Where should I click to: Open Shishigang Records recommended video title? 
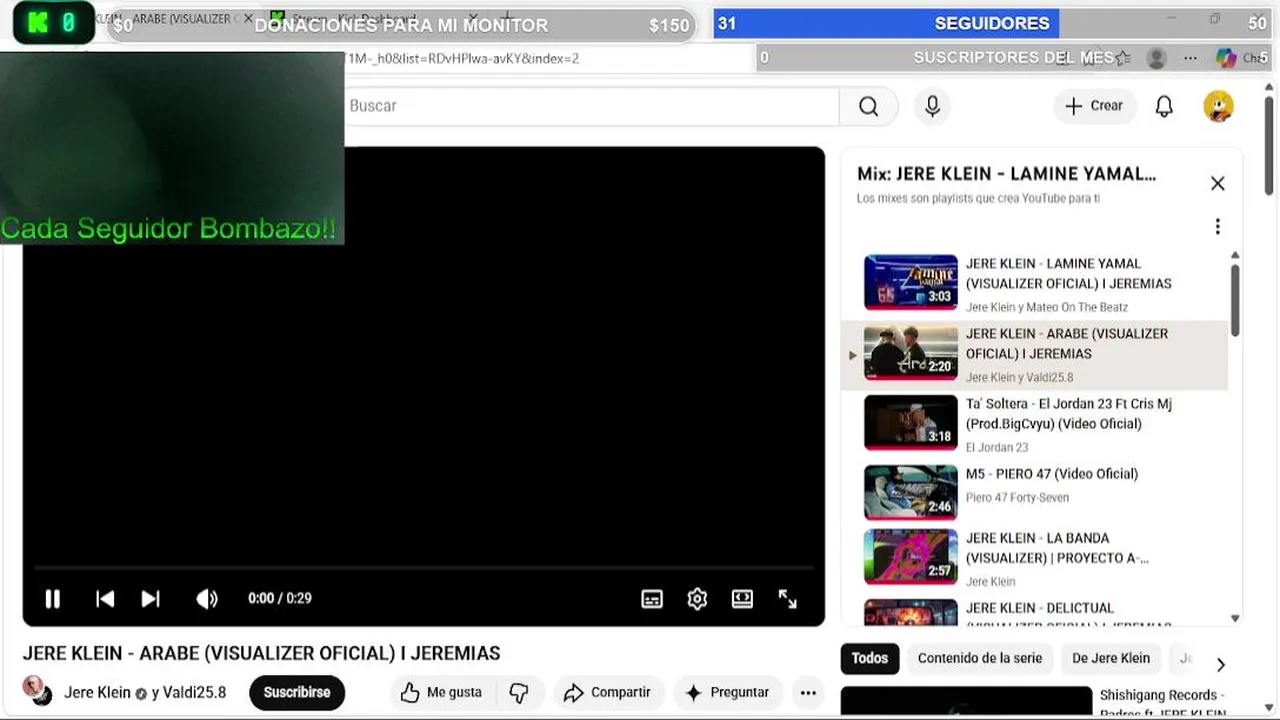(1163, 704)
